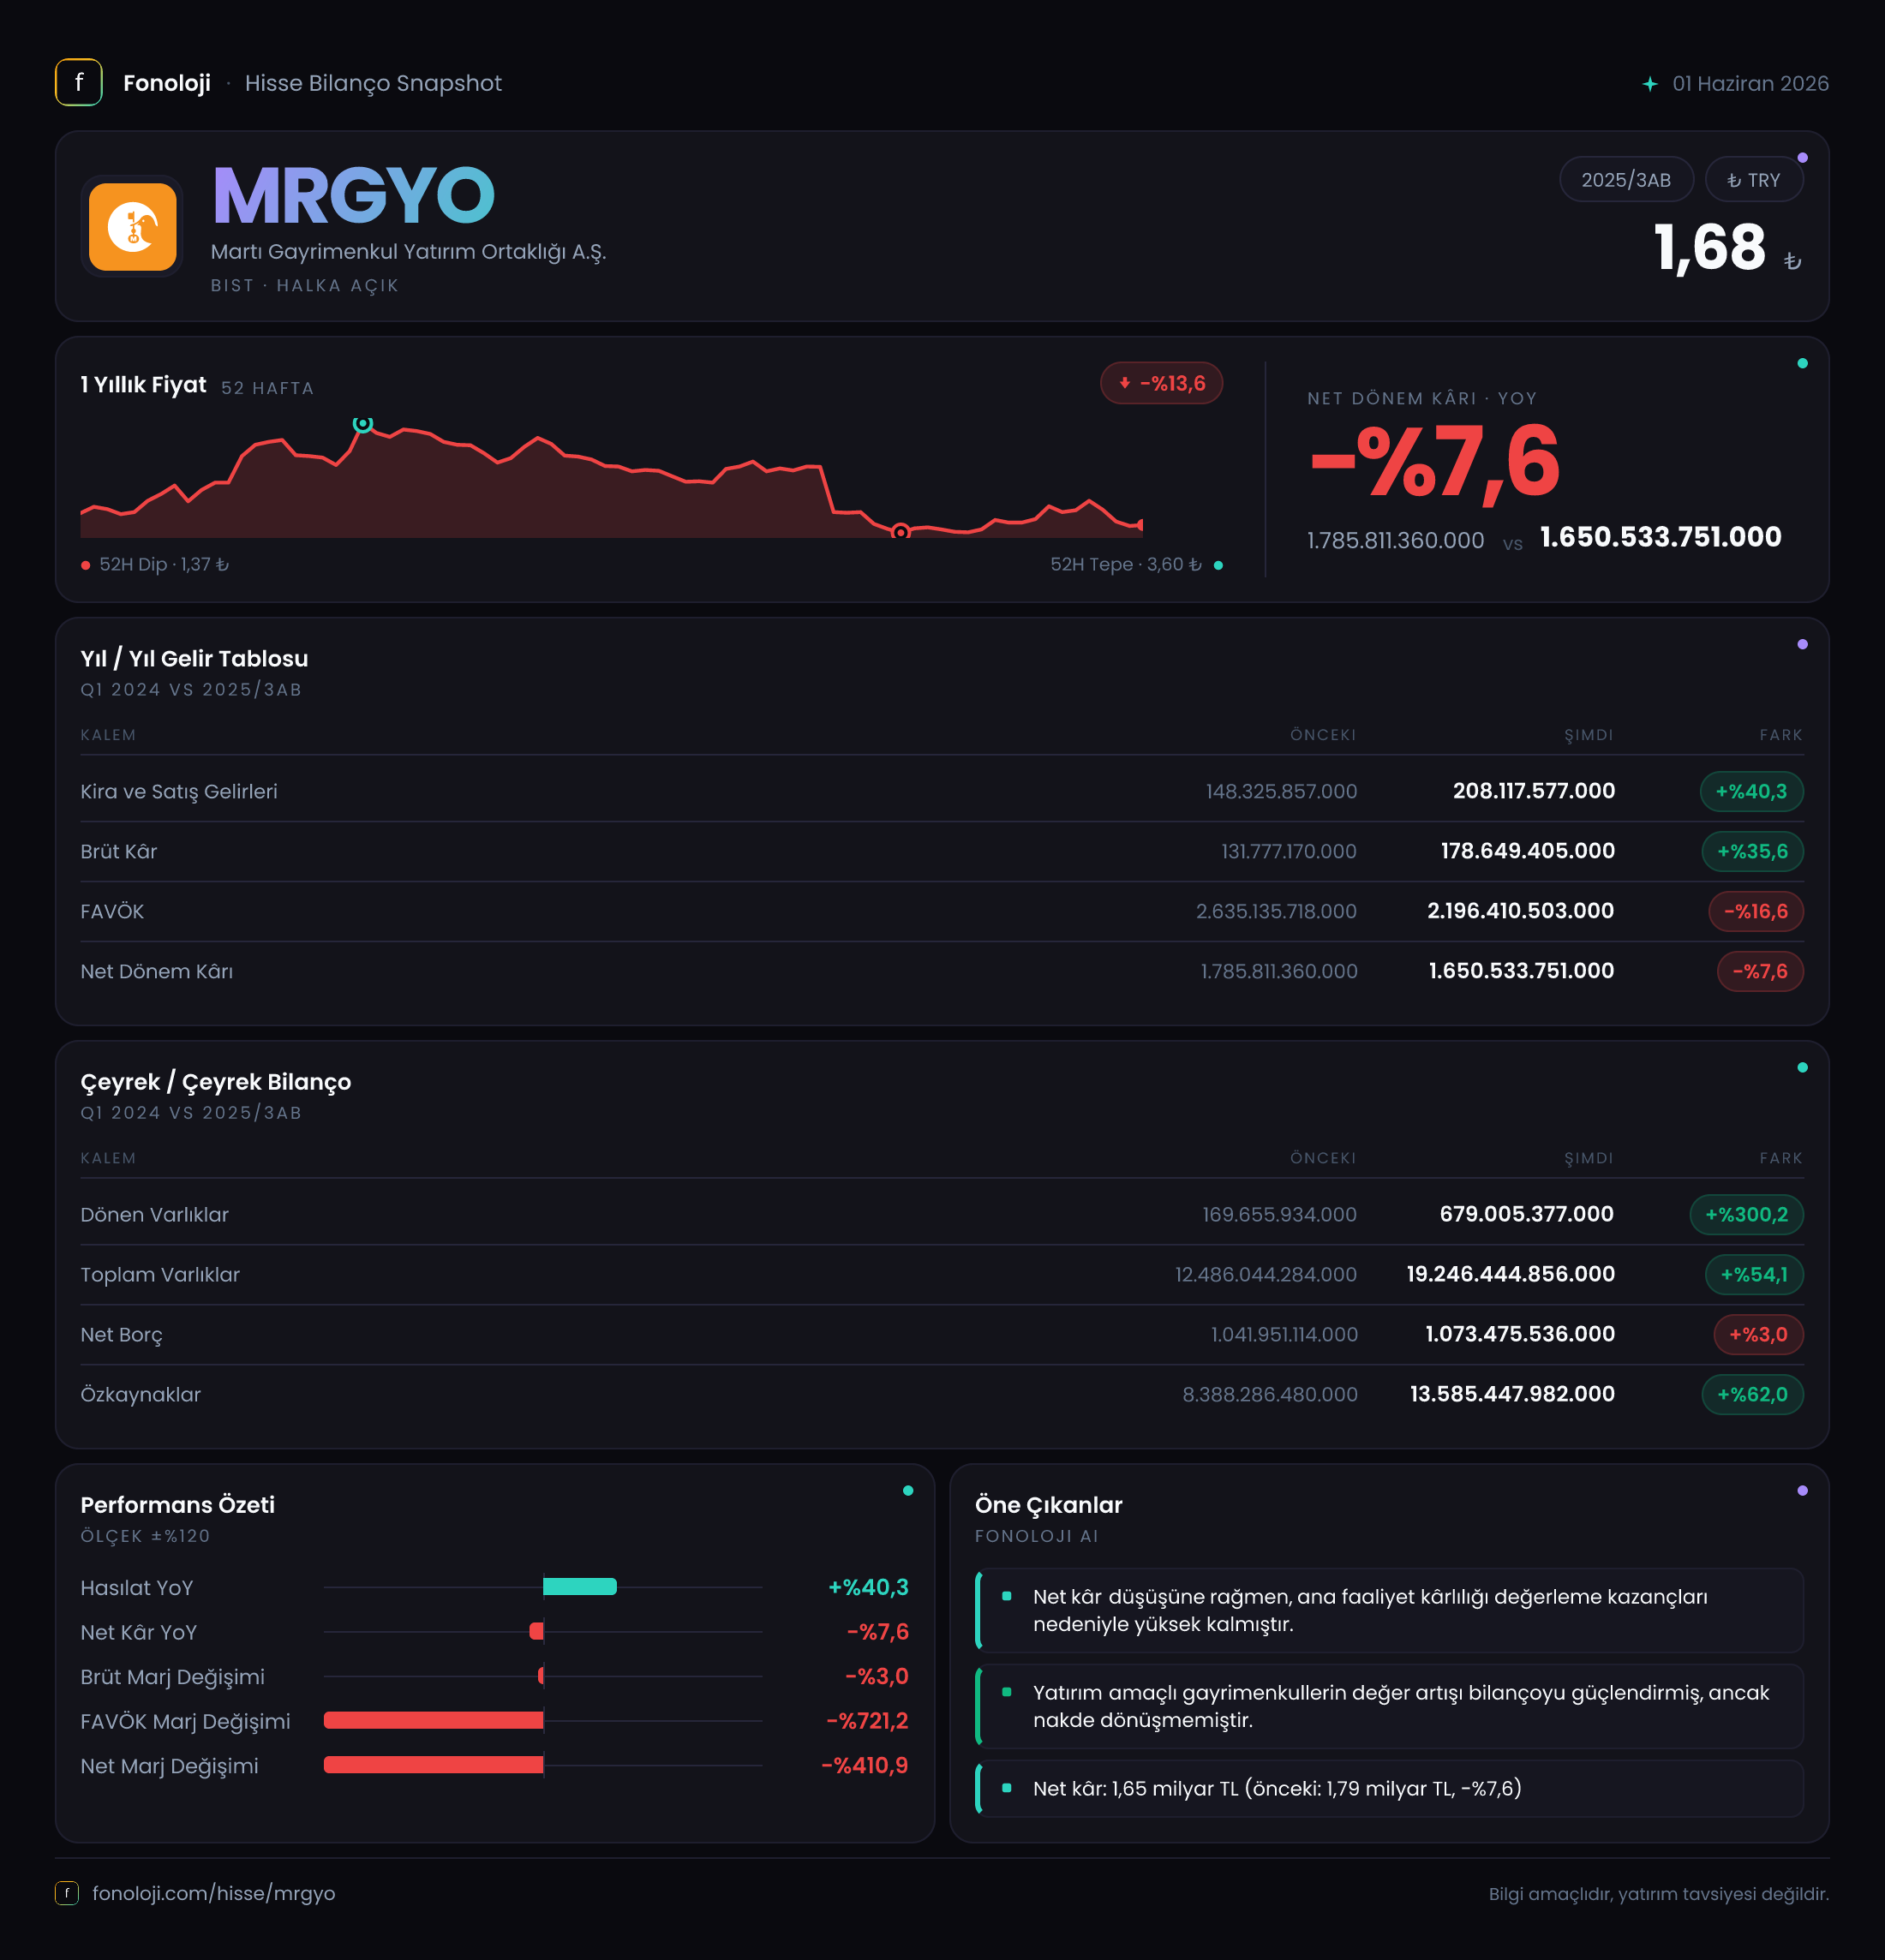The width and height of the screenshot is (1885, 1960).
Task: Click the highlight about yatırım amaçlı gayrimenkuller
Action: point(1389,1706)
